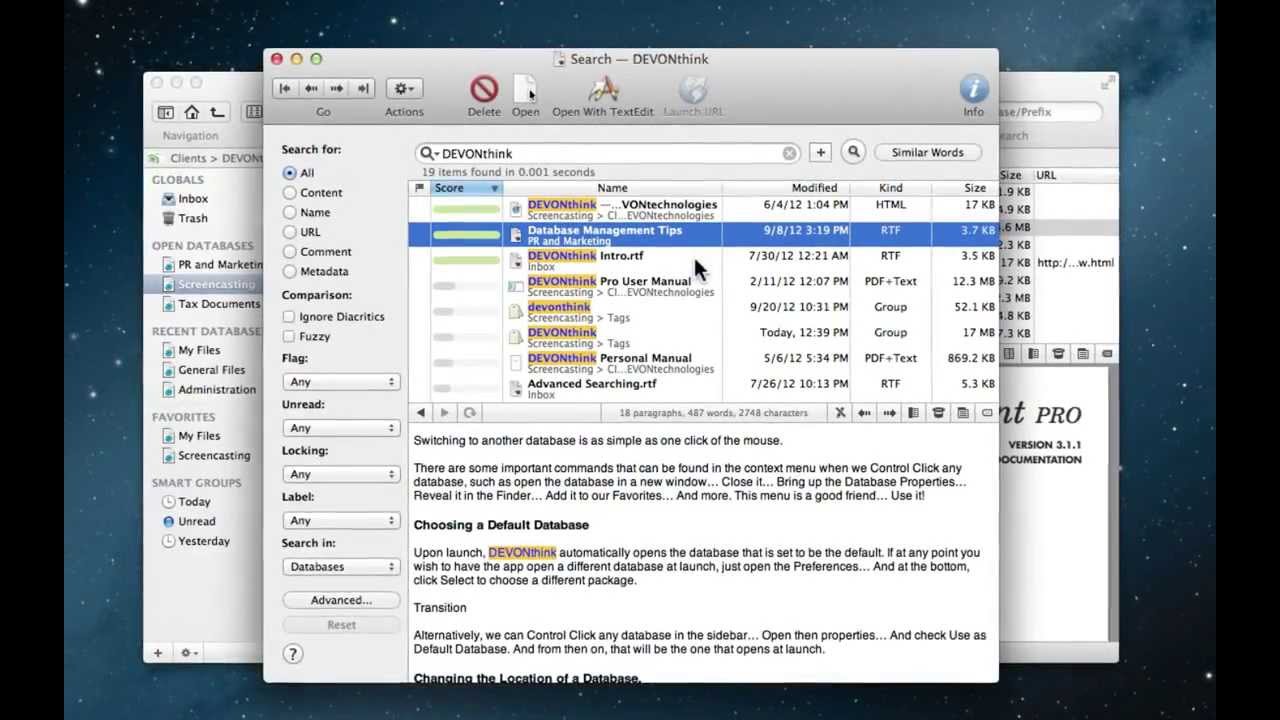Image resolution: width=1280 pixels, height=720 pixels.
Task: Click home icon in background window Navigation
Action: [x=191, y=112]
